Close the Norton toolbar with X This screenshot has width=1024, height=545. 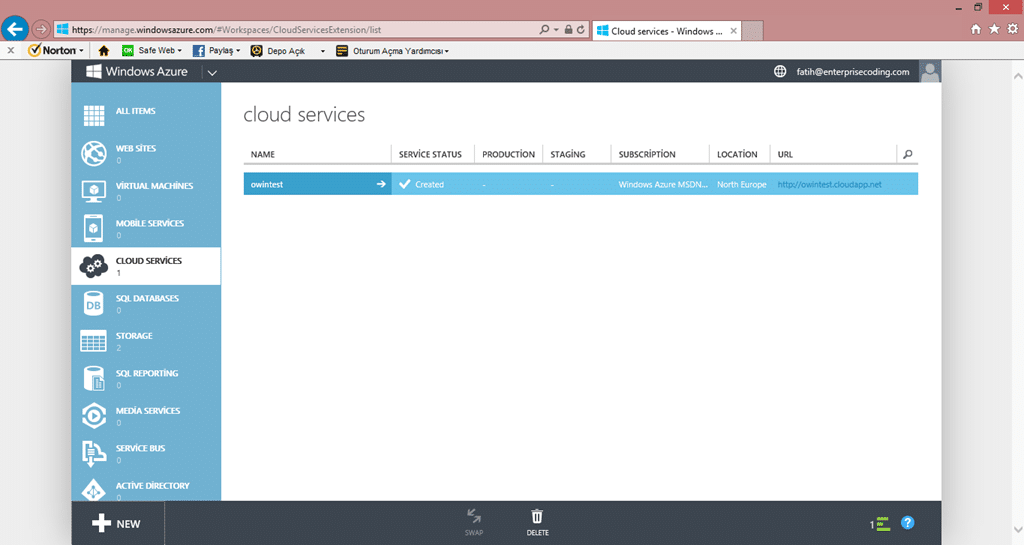click(11, 50)
